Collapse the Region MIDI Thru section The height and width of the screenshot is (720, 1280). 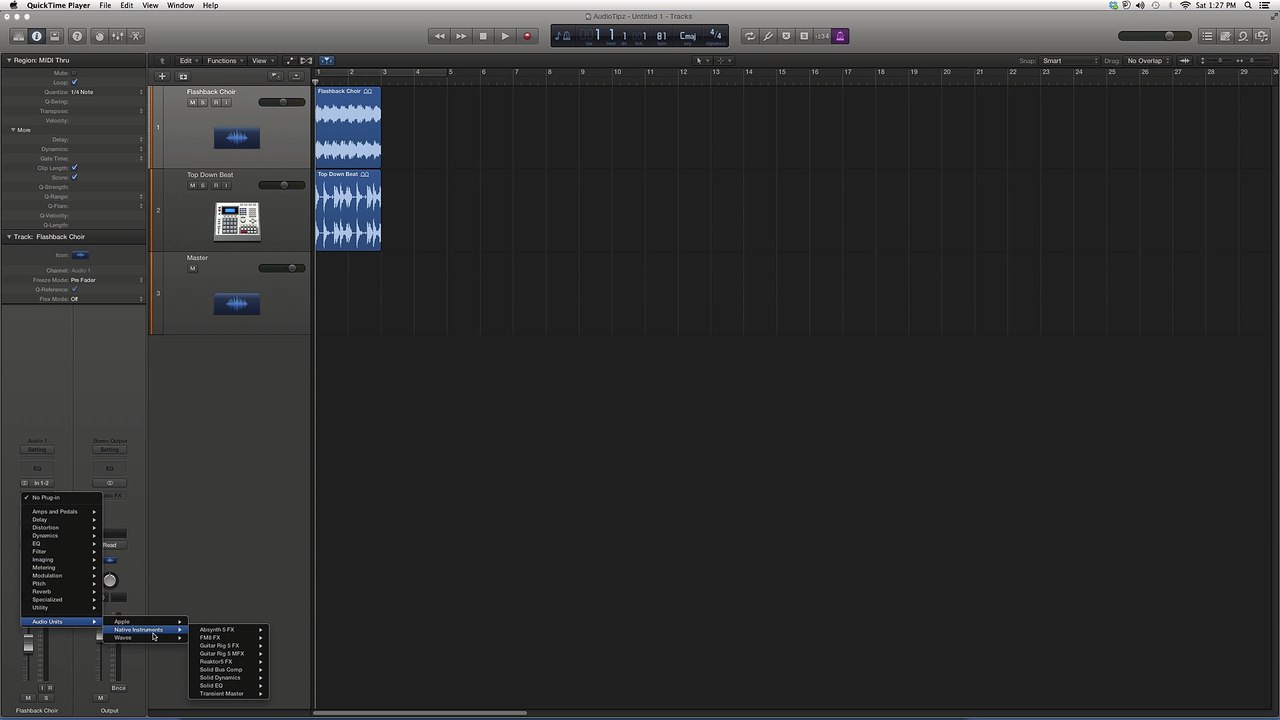point(9,60)
